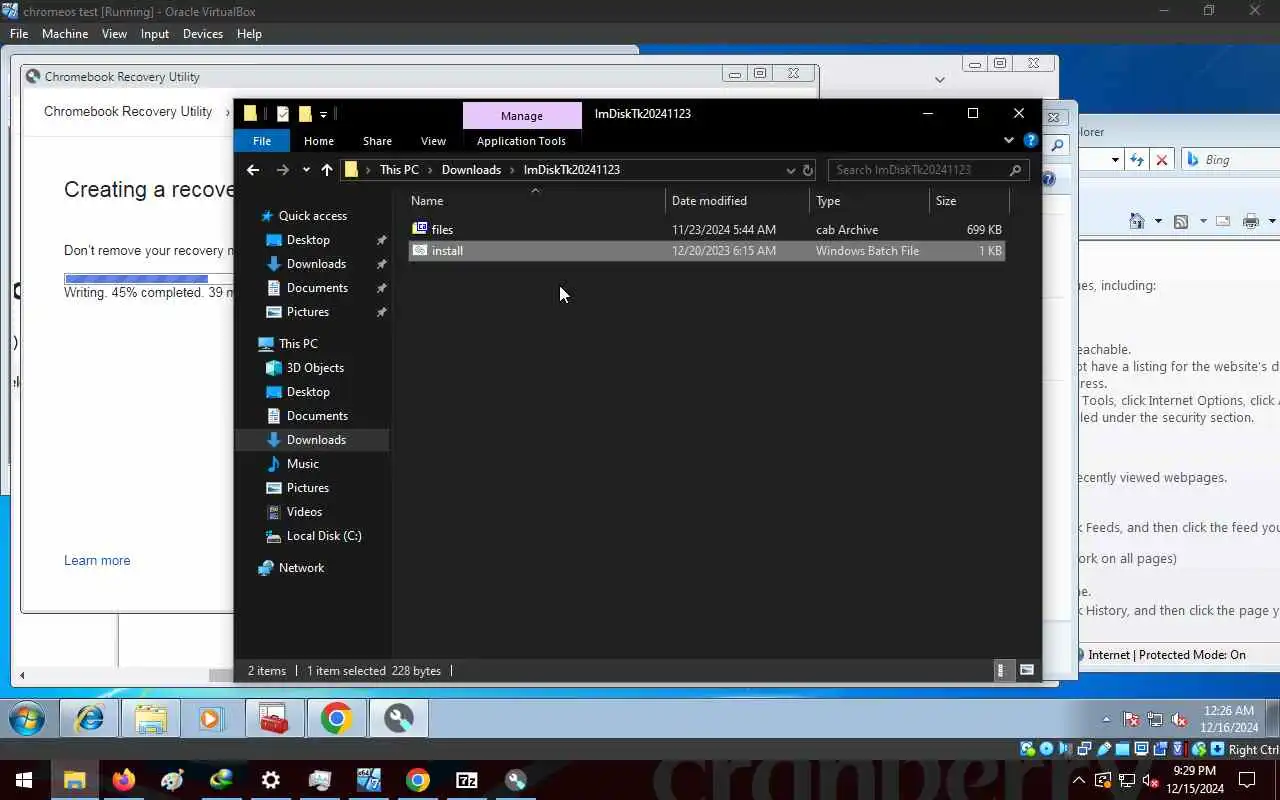The image size is (1280, 800).
Task: Open Chromebook Recovery wrench taskbar icon
Action: (x=399, y=719)
